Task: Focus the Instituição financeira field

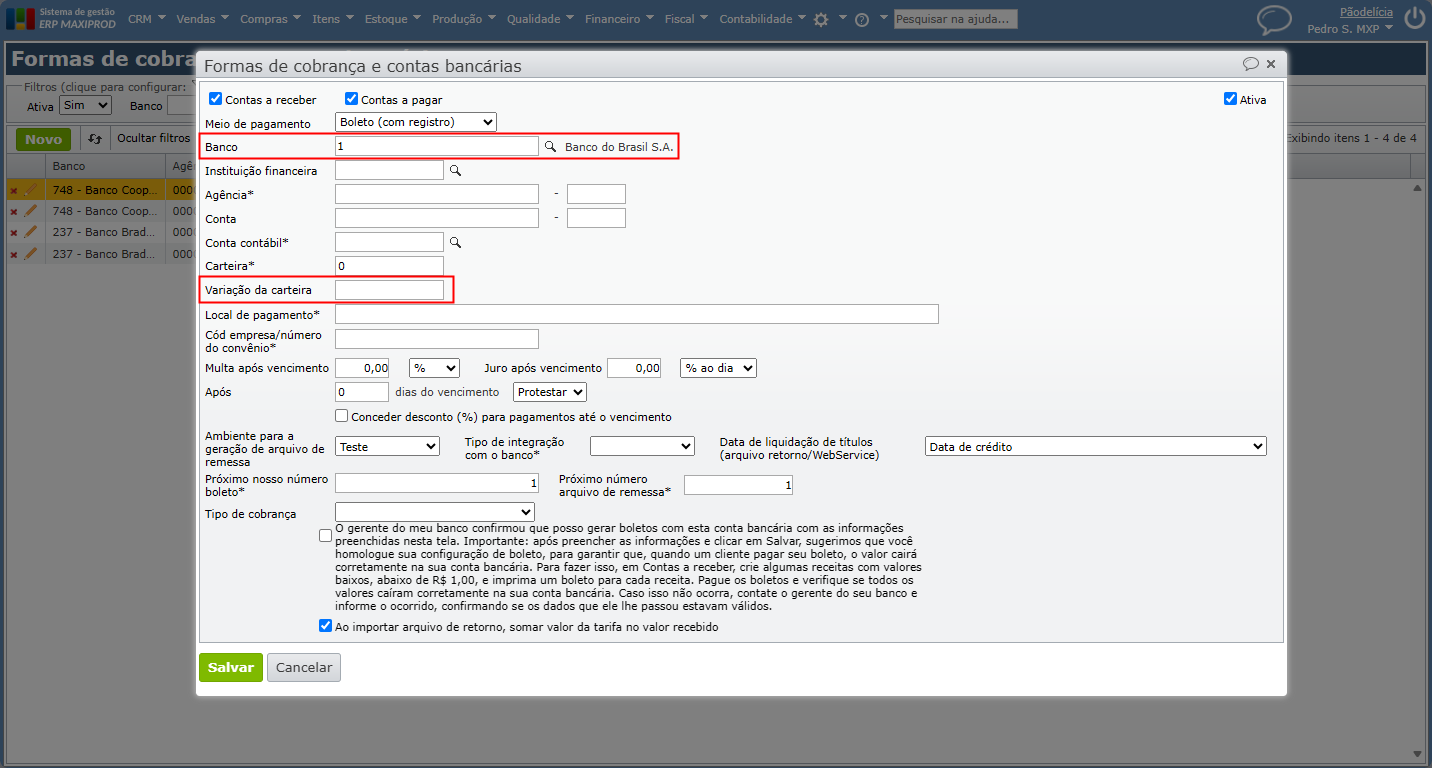Action: (389, 170)
